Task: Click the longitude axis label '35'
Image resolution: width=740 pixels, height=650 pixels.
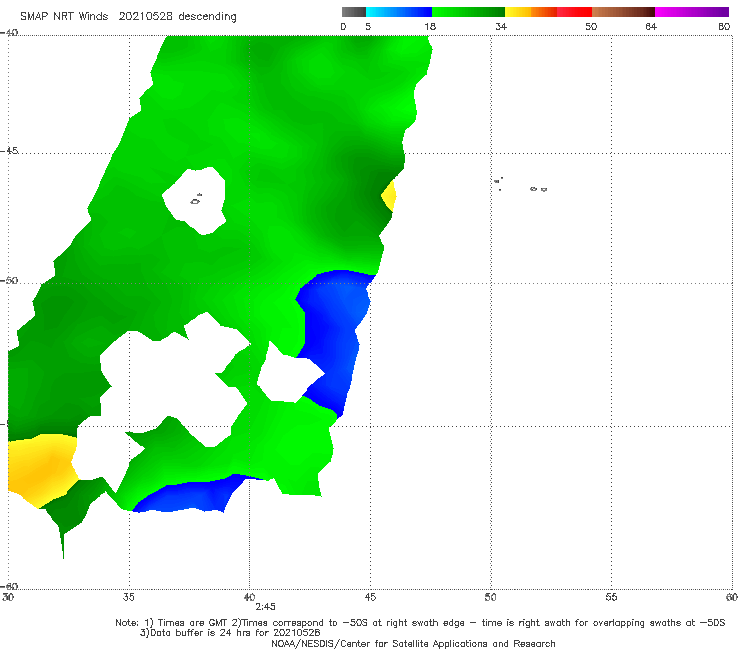Action: [x=128, y=597]
